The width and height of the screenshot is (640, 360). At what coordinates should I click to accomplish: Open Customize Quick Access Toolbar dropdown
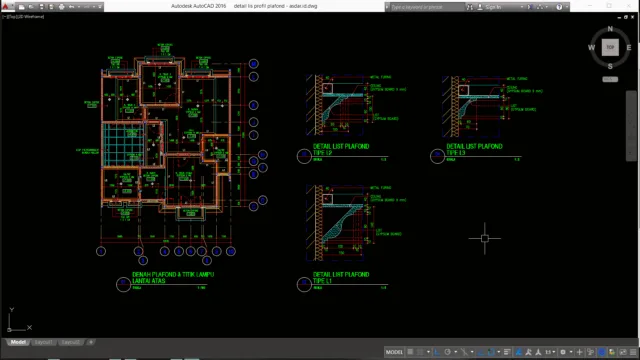pos(100,7)
